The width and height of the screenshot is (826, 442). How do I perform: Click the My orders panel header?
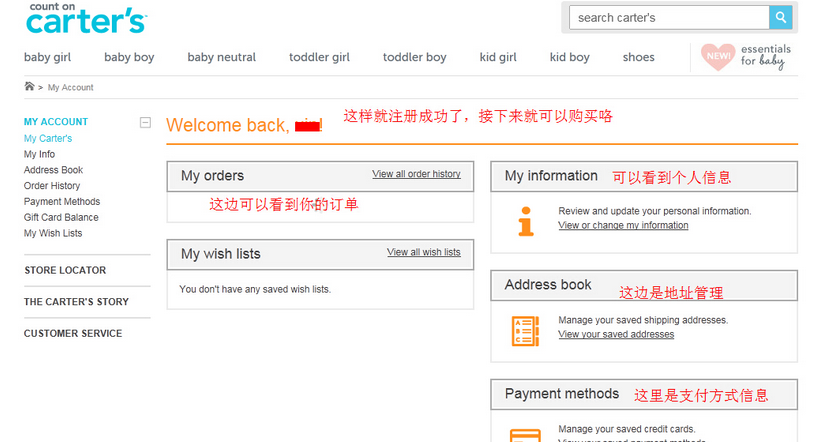(x=320, y=176)
